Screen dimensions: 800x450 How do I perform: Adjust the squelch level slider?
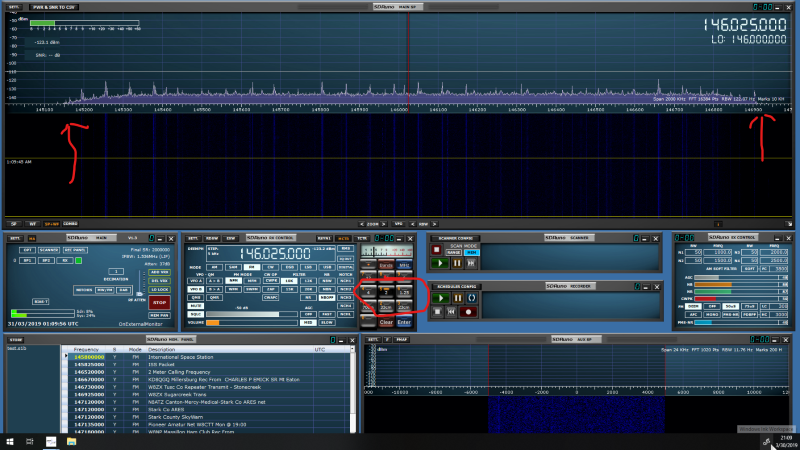tap(252, 314)
